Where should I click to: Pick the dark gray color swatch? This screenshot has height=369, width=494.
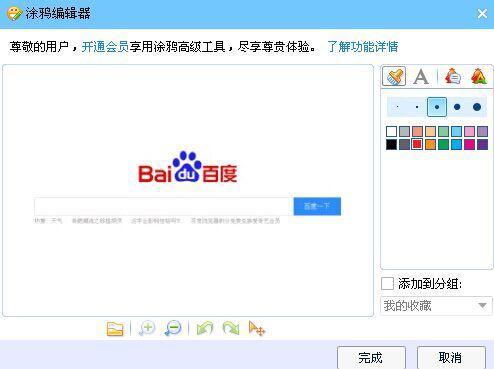(404, 144)
